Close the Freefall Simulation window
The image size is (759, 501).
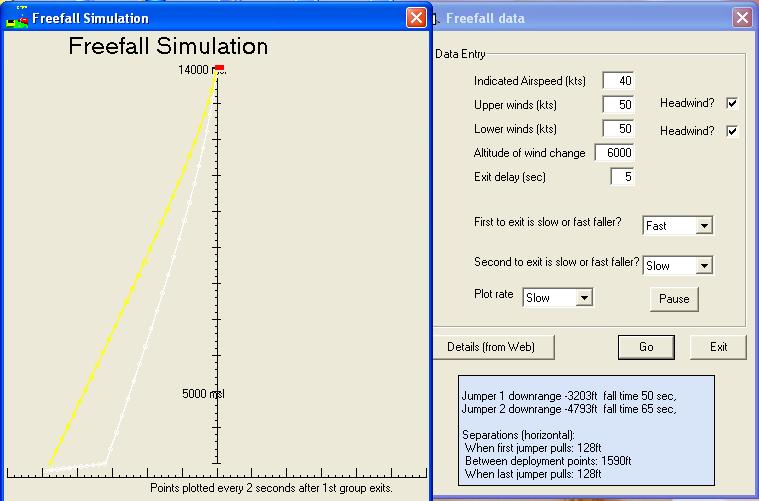(x=416, y=18)
